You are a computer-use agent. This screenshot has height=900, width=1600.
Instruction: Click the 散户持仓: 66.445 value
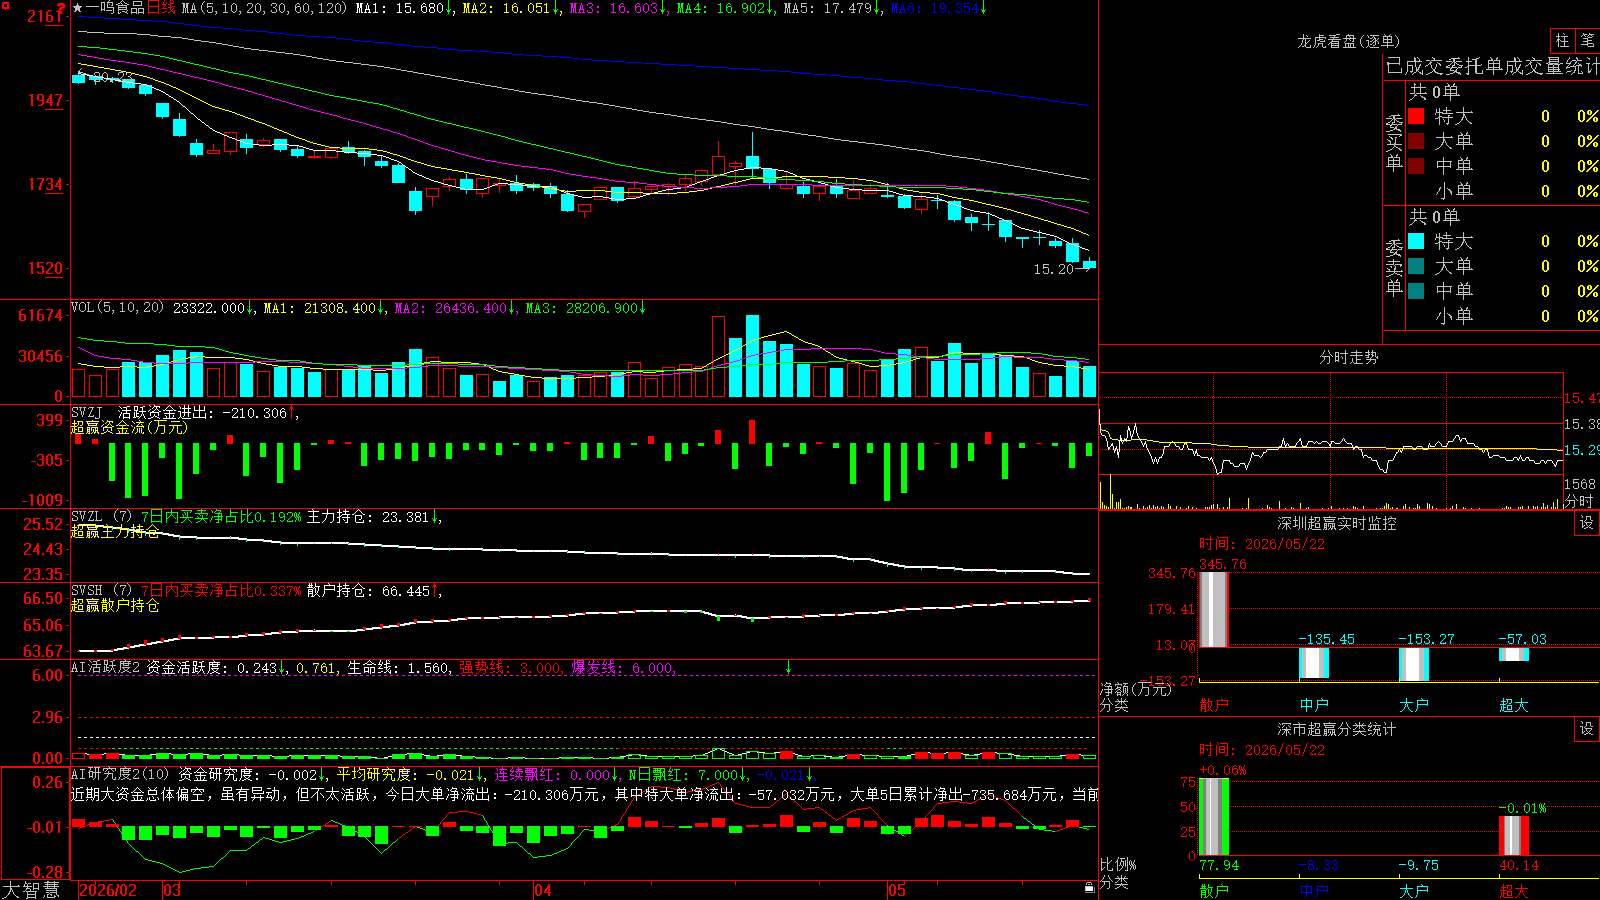click(368, 591)
